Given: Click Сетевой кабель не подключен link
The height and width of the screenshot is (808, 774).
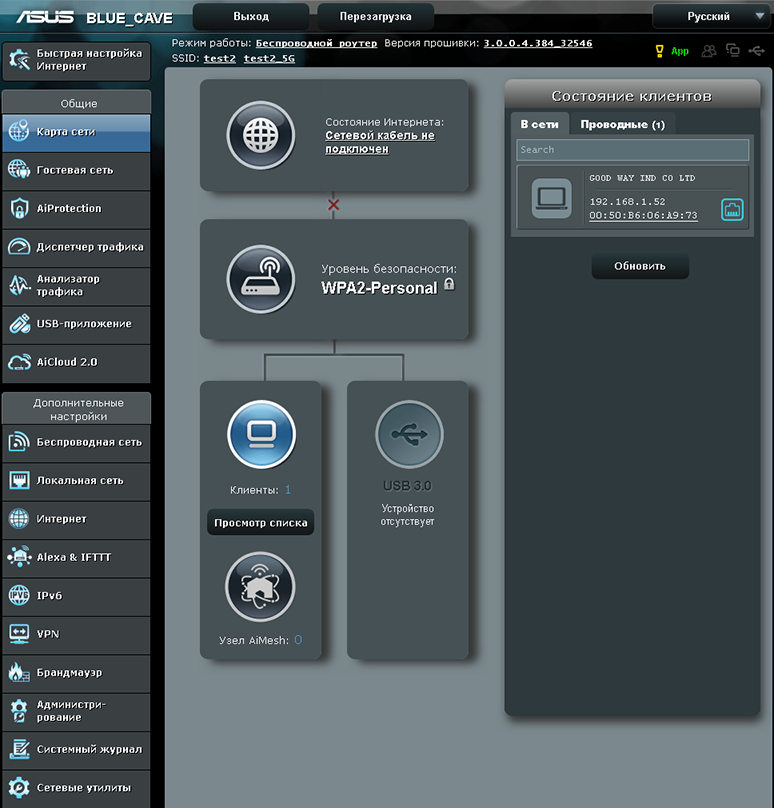Looking at the screenshot, I should pos(380,142).
